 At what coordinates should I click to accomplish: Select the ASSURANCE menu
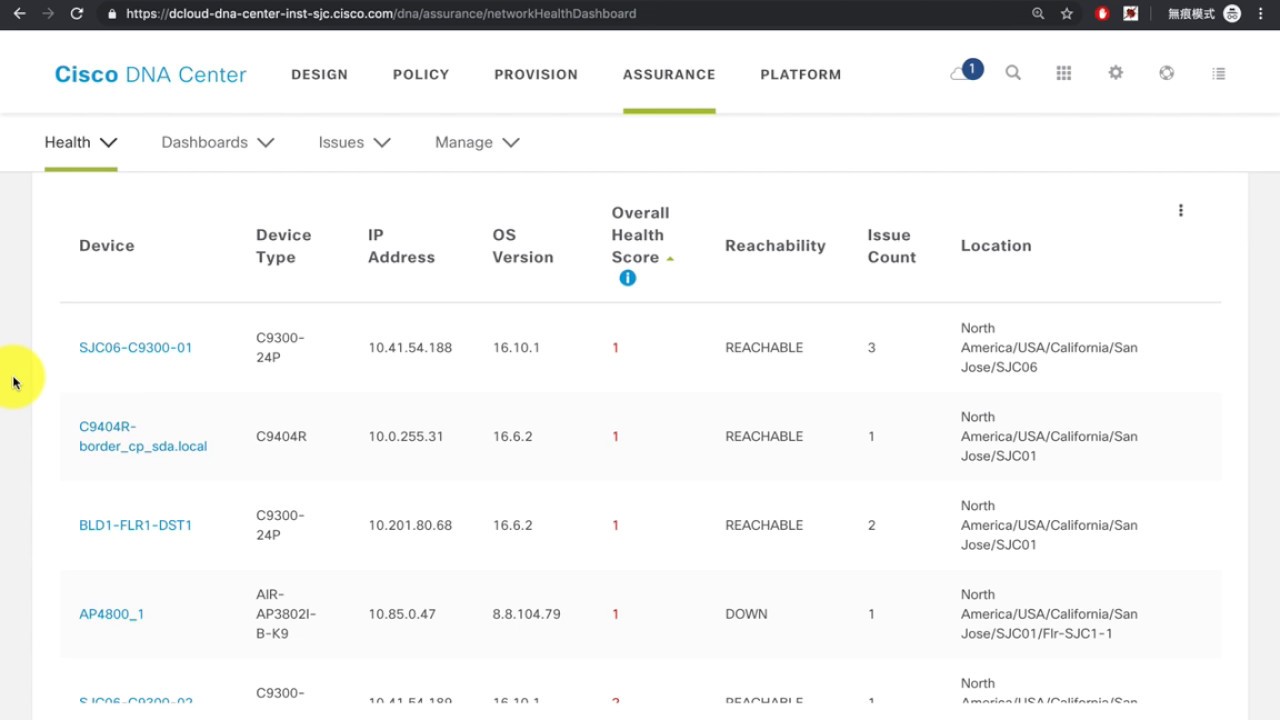point(669,74)
